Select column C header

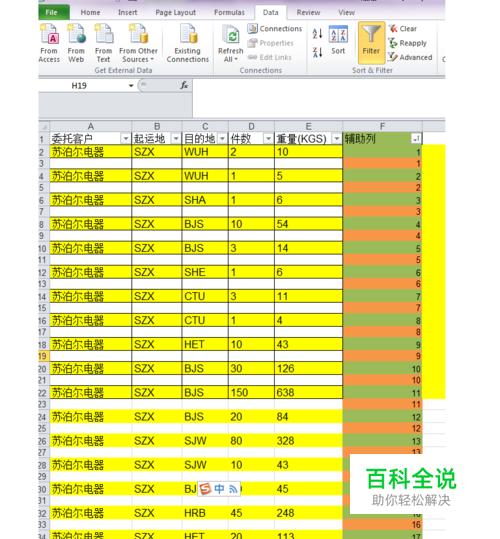click(205, 126)
